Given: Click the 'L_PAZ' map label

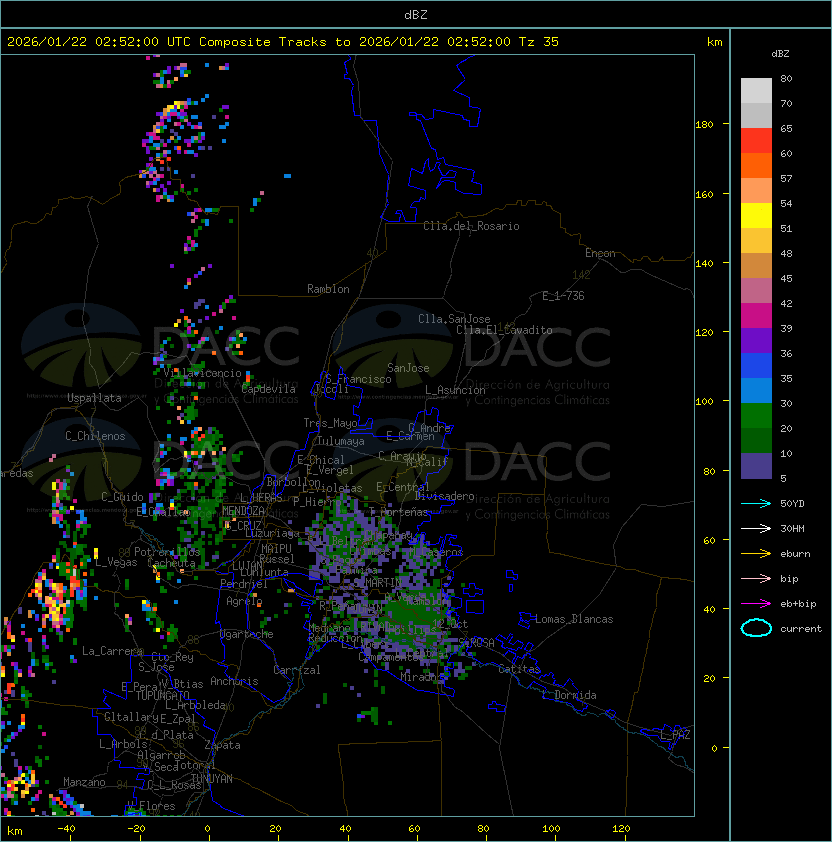Looking at the screenshot, I should pos(675,735).
